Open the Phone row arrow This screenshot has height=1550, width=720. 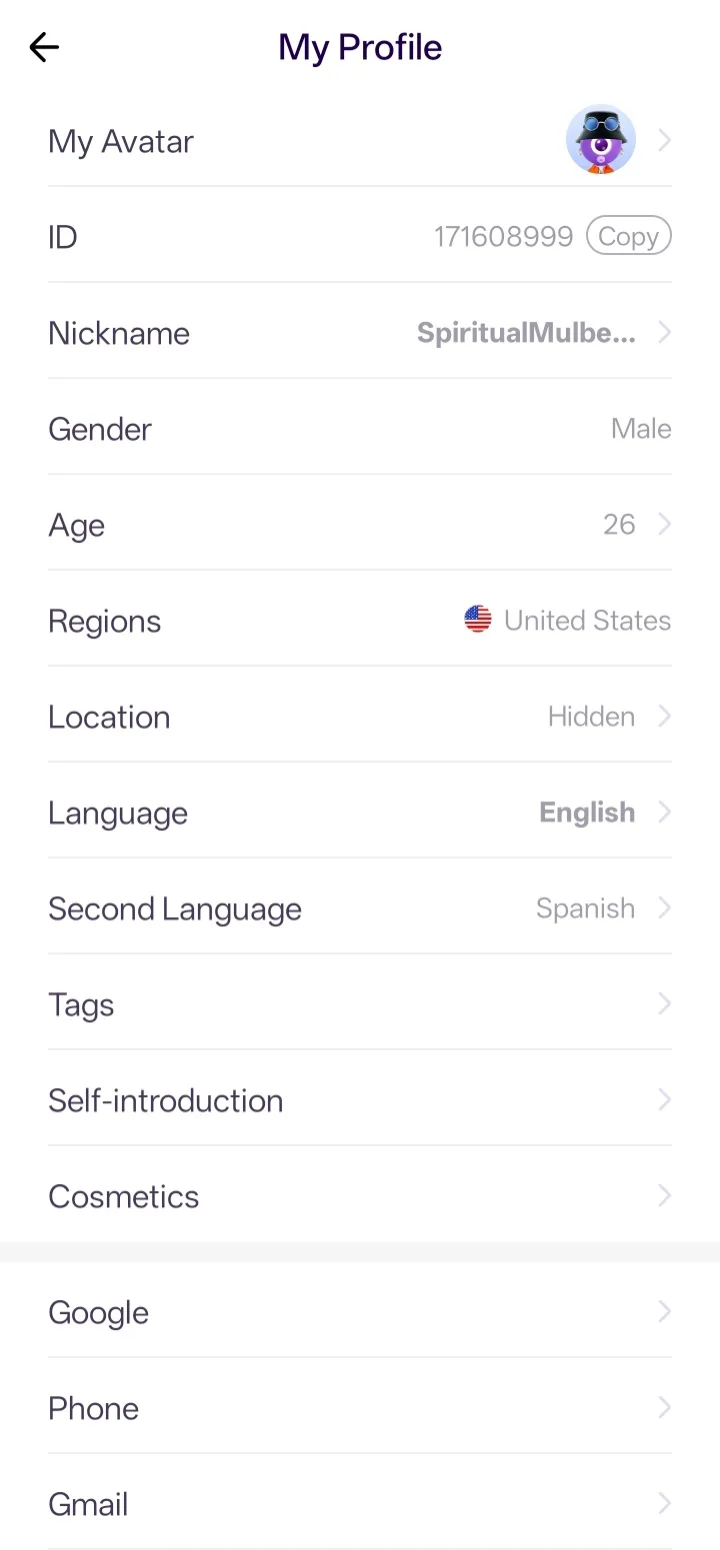pyautogui.click(x=664, y=1407)
